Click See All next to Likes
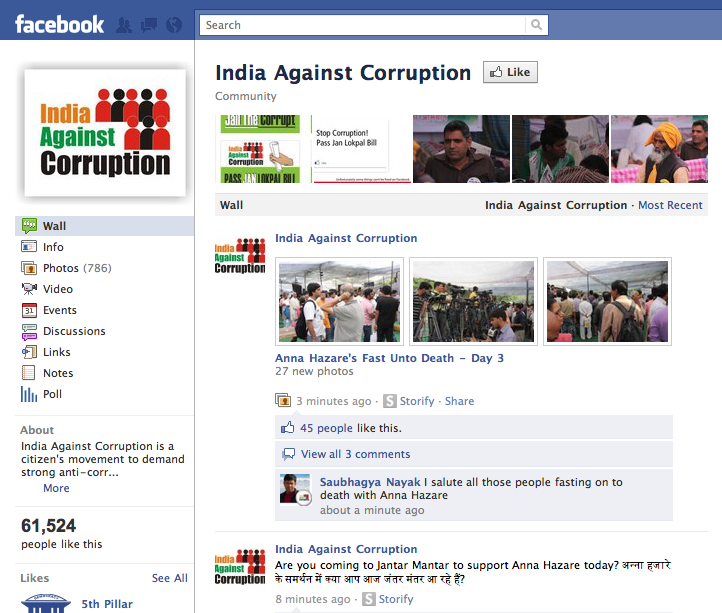722x613 pixels. point(169,578)
